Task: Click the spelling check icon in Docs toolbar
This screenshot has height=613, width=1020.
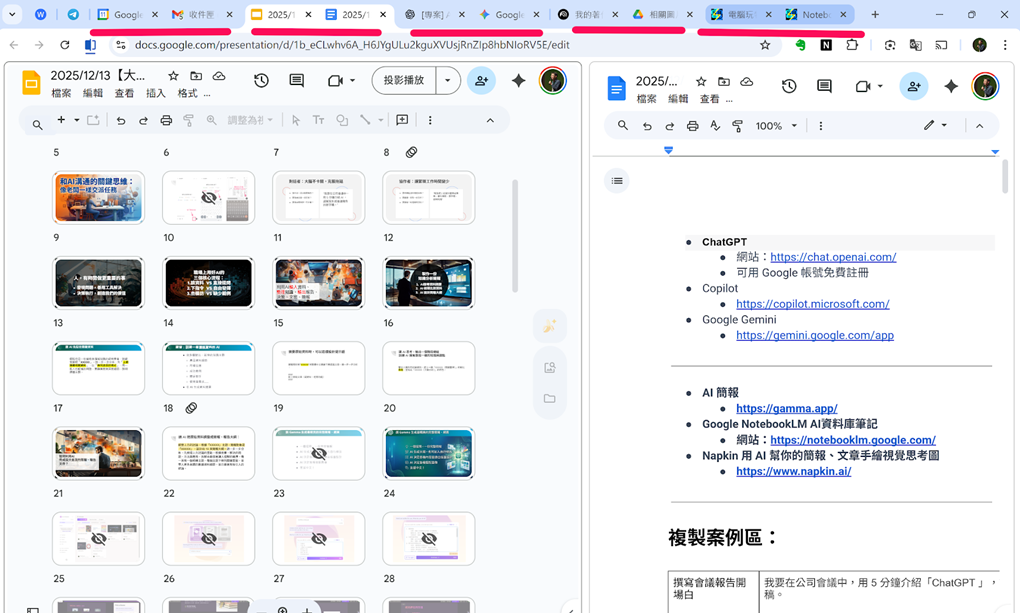Action: (x=715, y=126)
